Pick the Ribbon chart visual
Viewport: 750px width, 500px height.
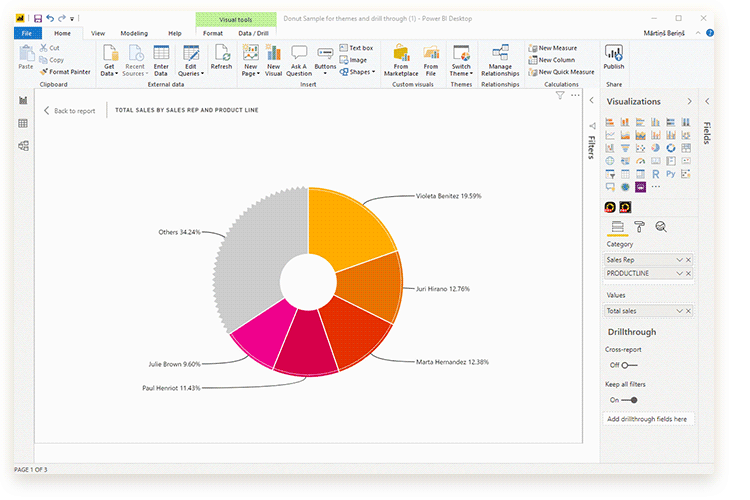tap(686, 135)
